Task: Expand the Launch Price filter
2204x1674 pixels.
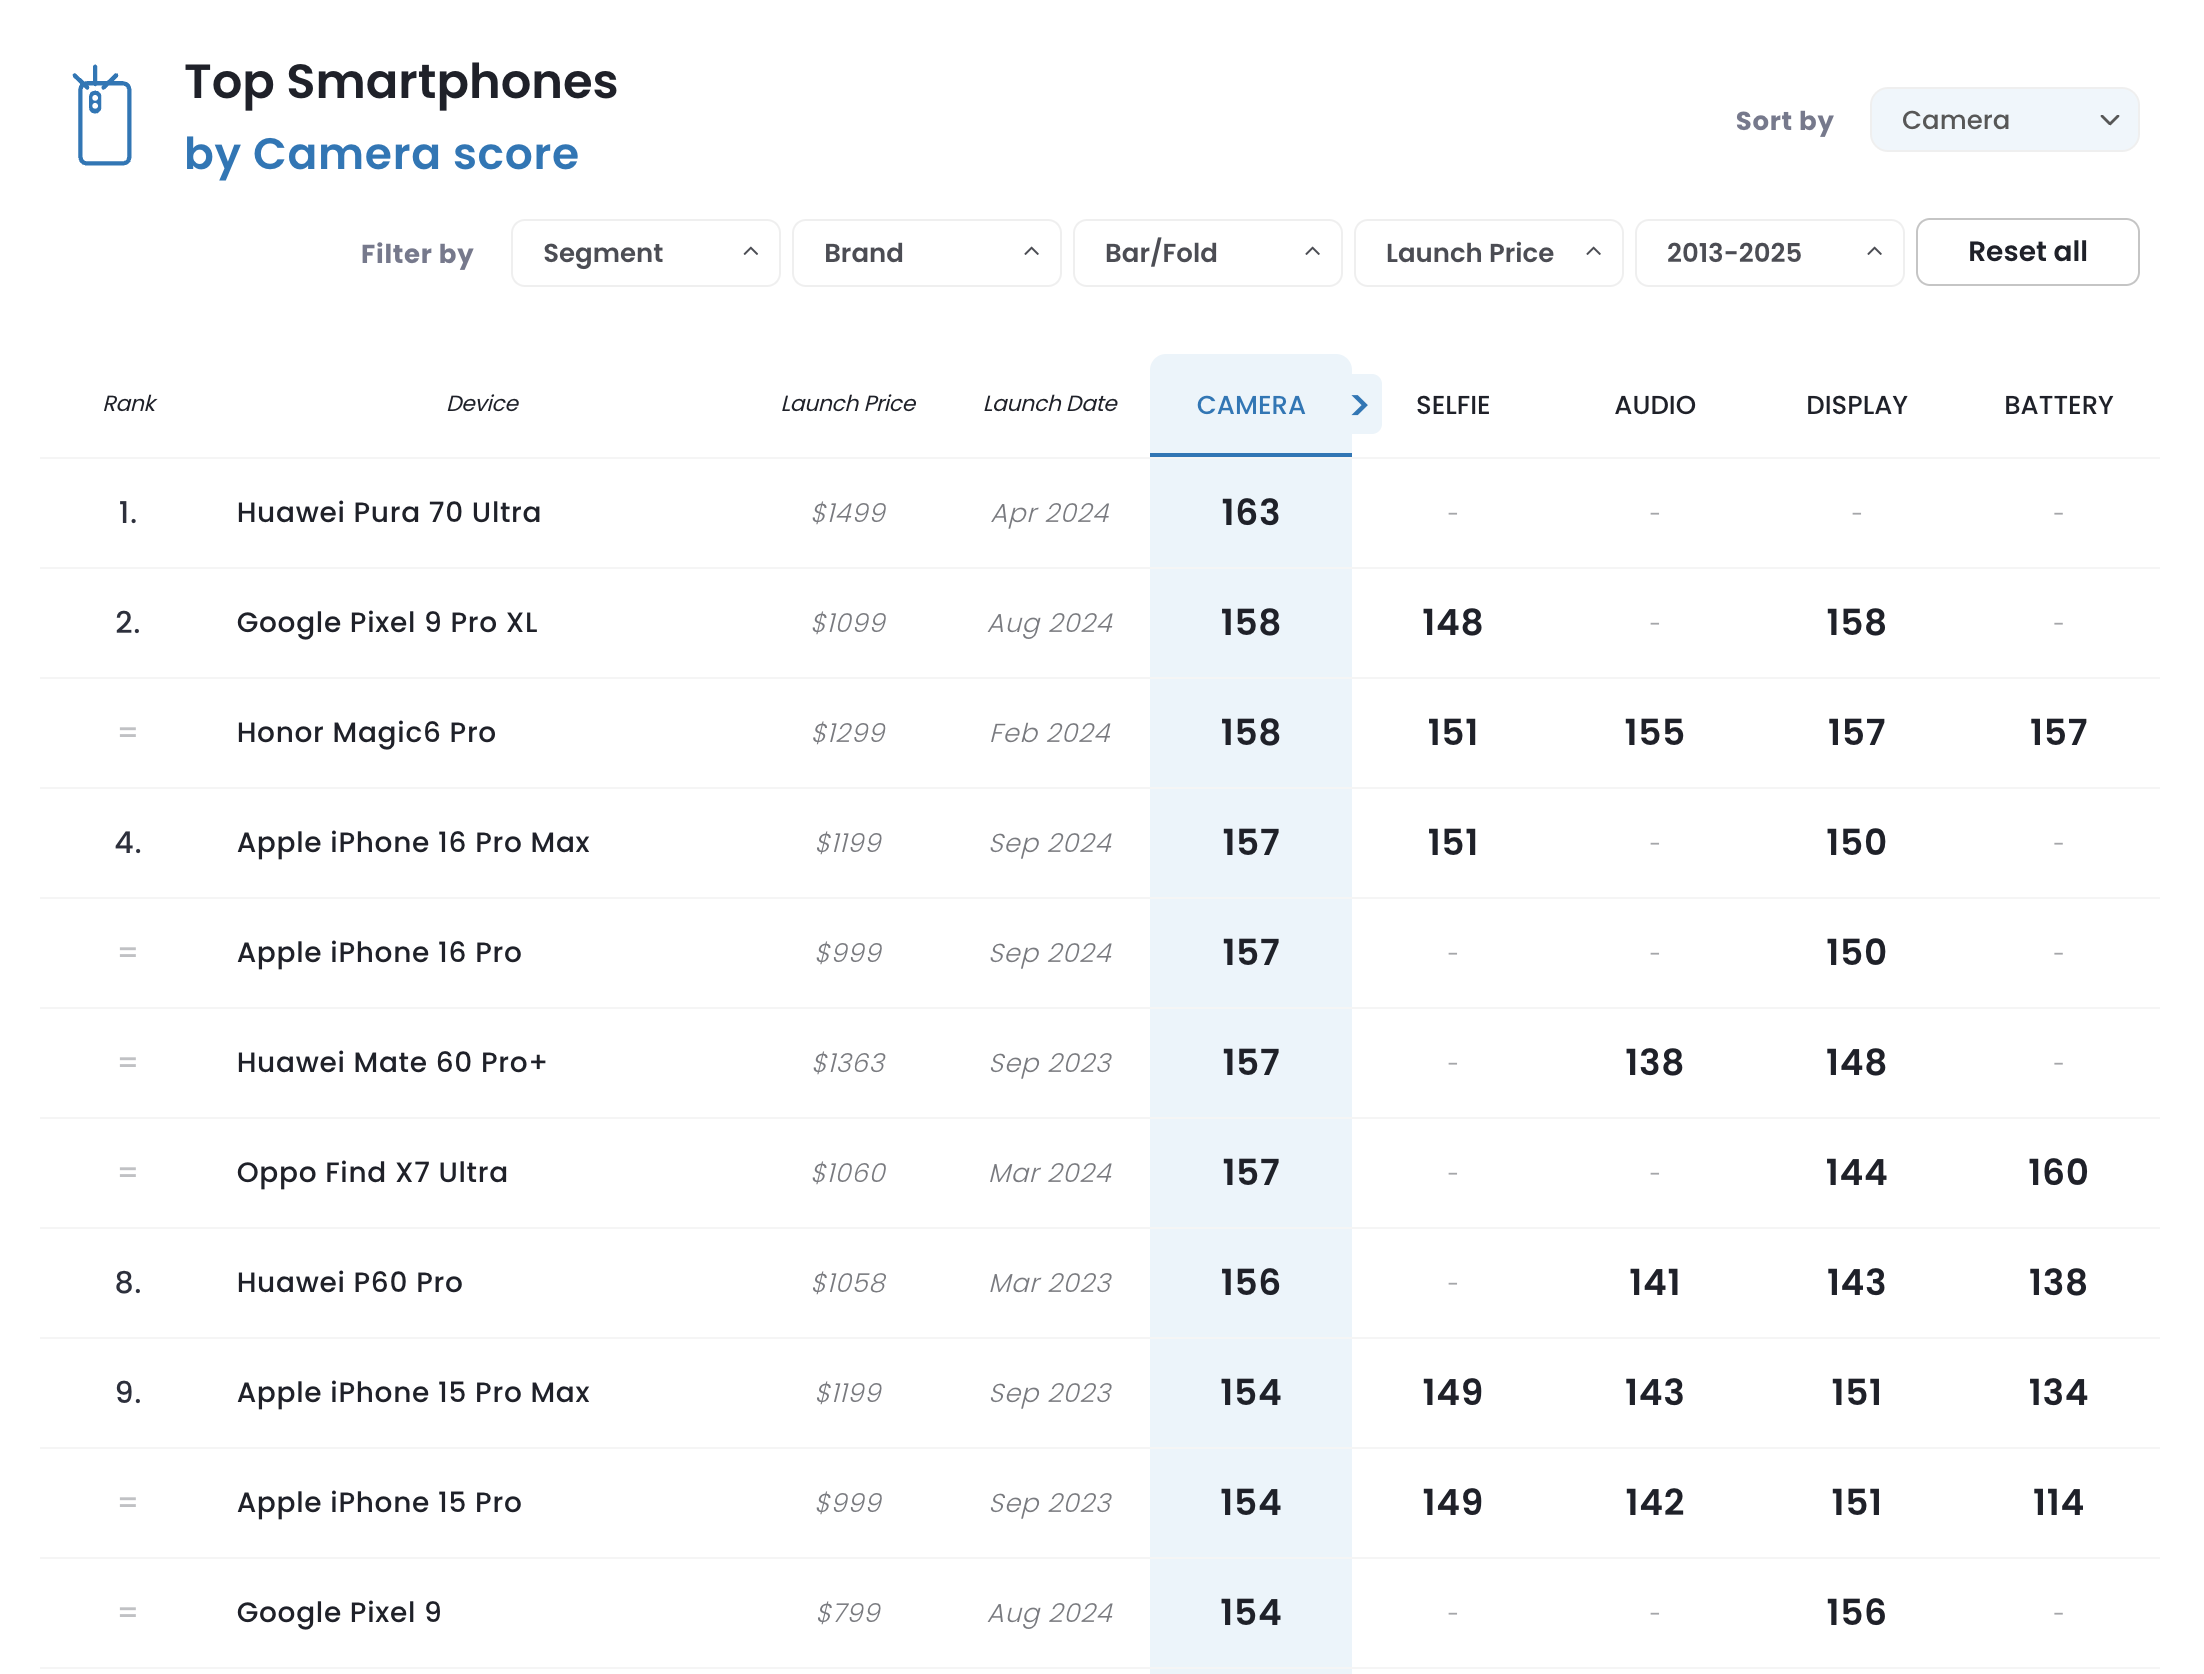Action: (x=1488, y=253)
